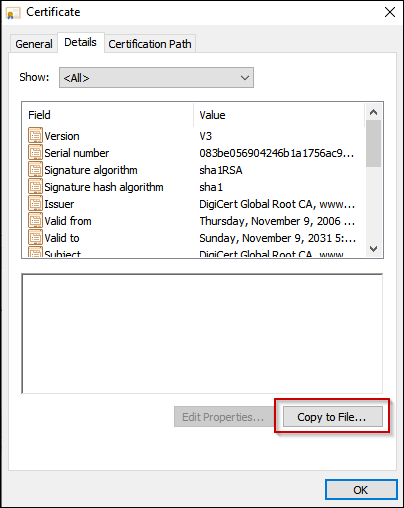Screen dimensions: 404x508
Task: Switch to the General tab
Action: coord(34,44)
